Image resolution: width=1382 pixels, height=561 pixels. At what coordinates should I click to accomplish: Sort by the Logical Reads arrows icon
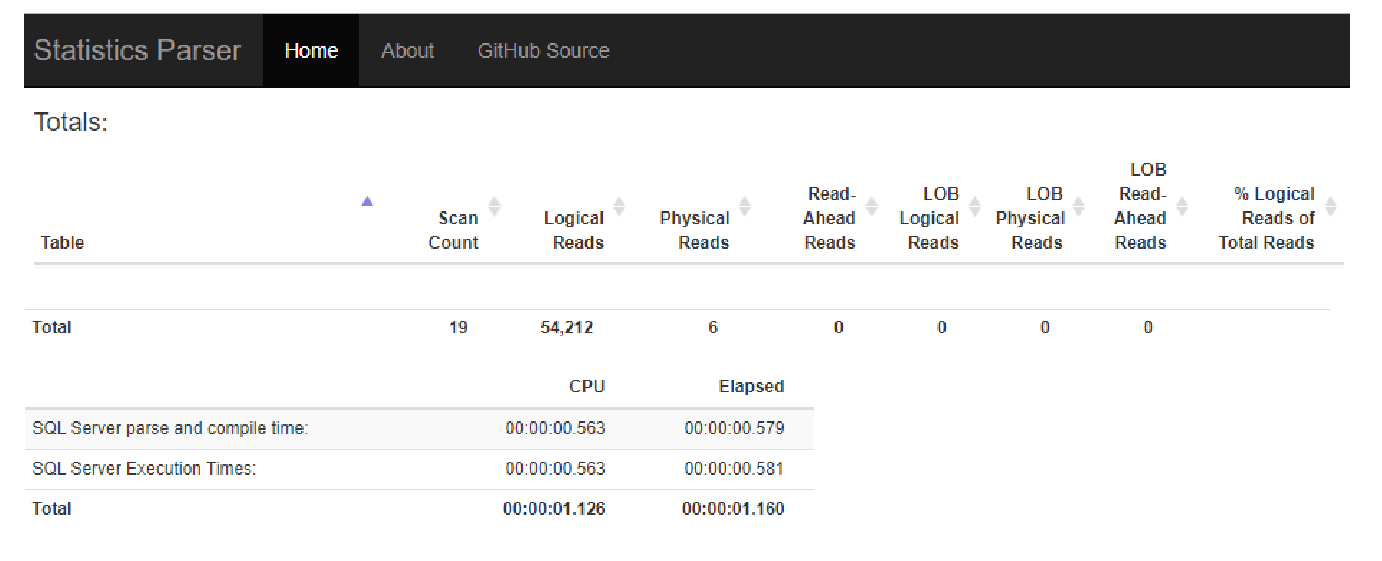[619, 206]
